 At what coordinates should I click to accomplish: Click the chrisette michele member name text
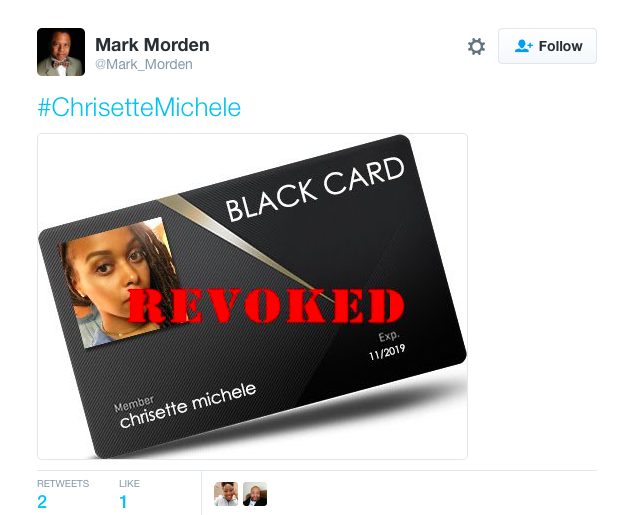point(188,405)
